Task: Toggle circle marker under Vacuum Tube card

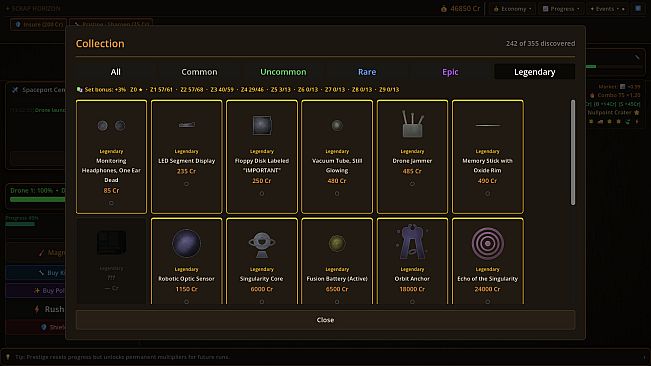Action: click(337, 193)
